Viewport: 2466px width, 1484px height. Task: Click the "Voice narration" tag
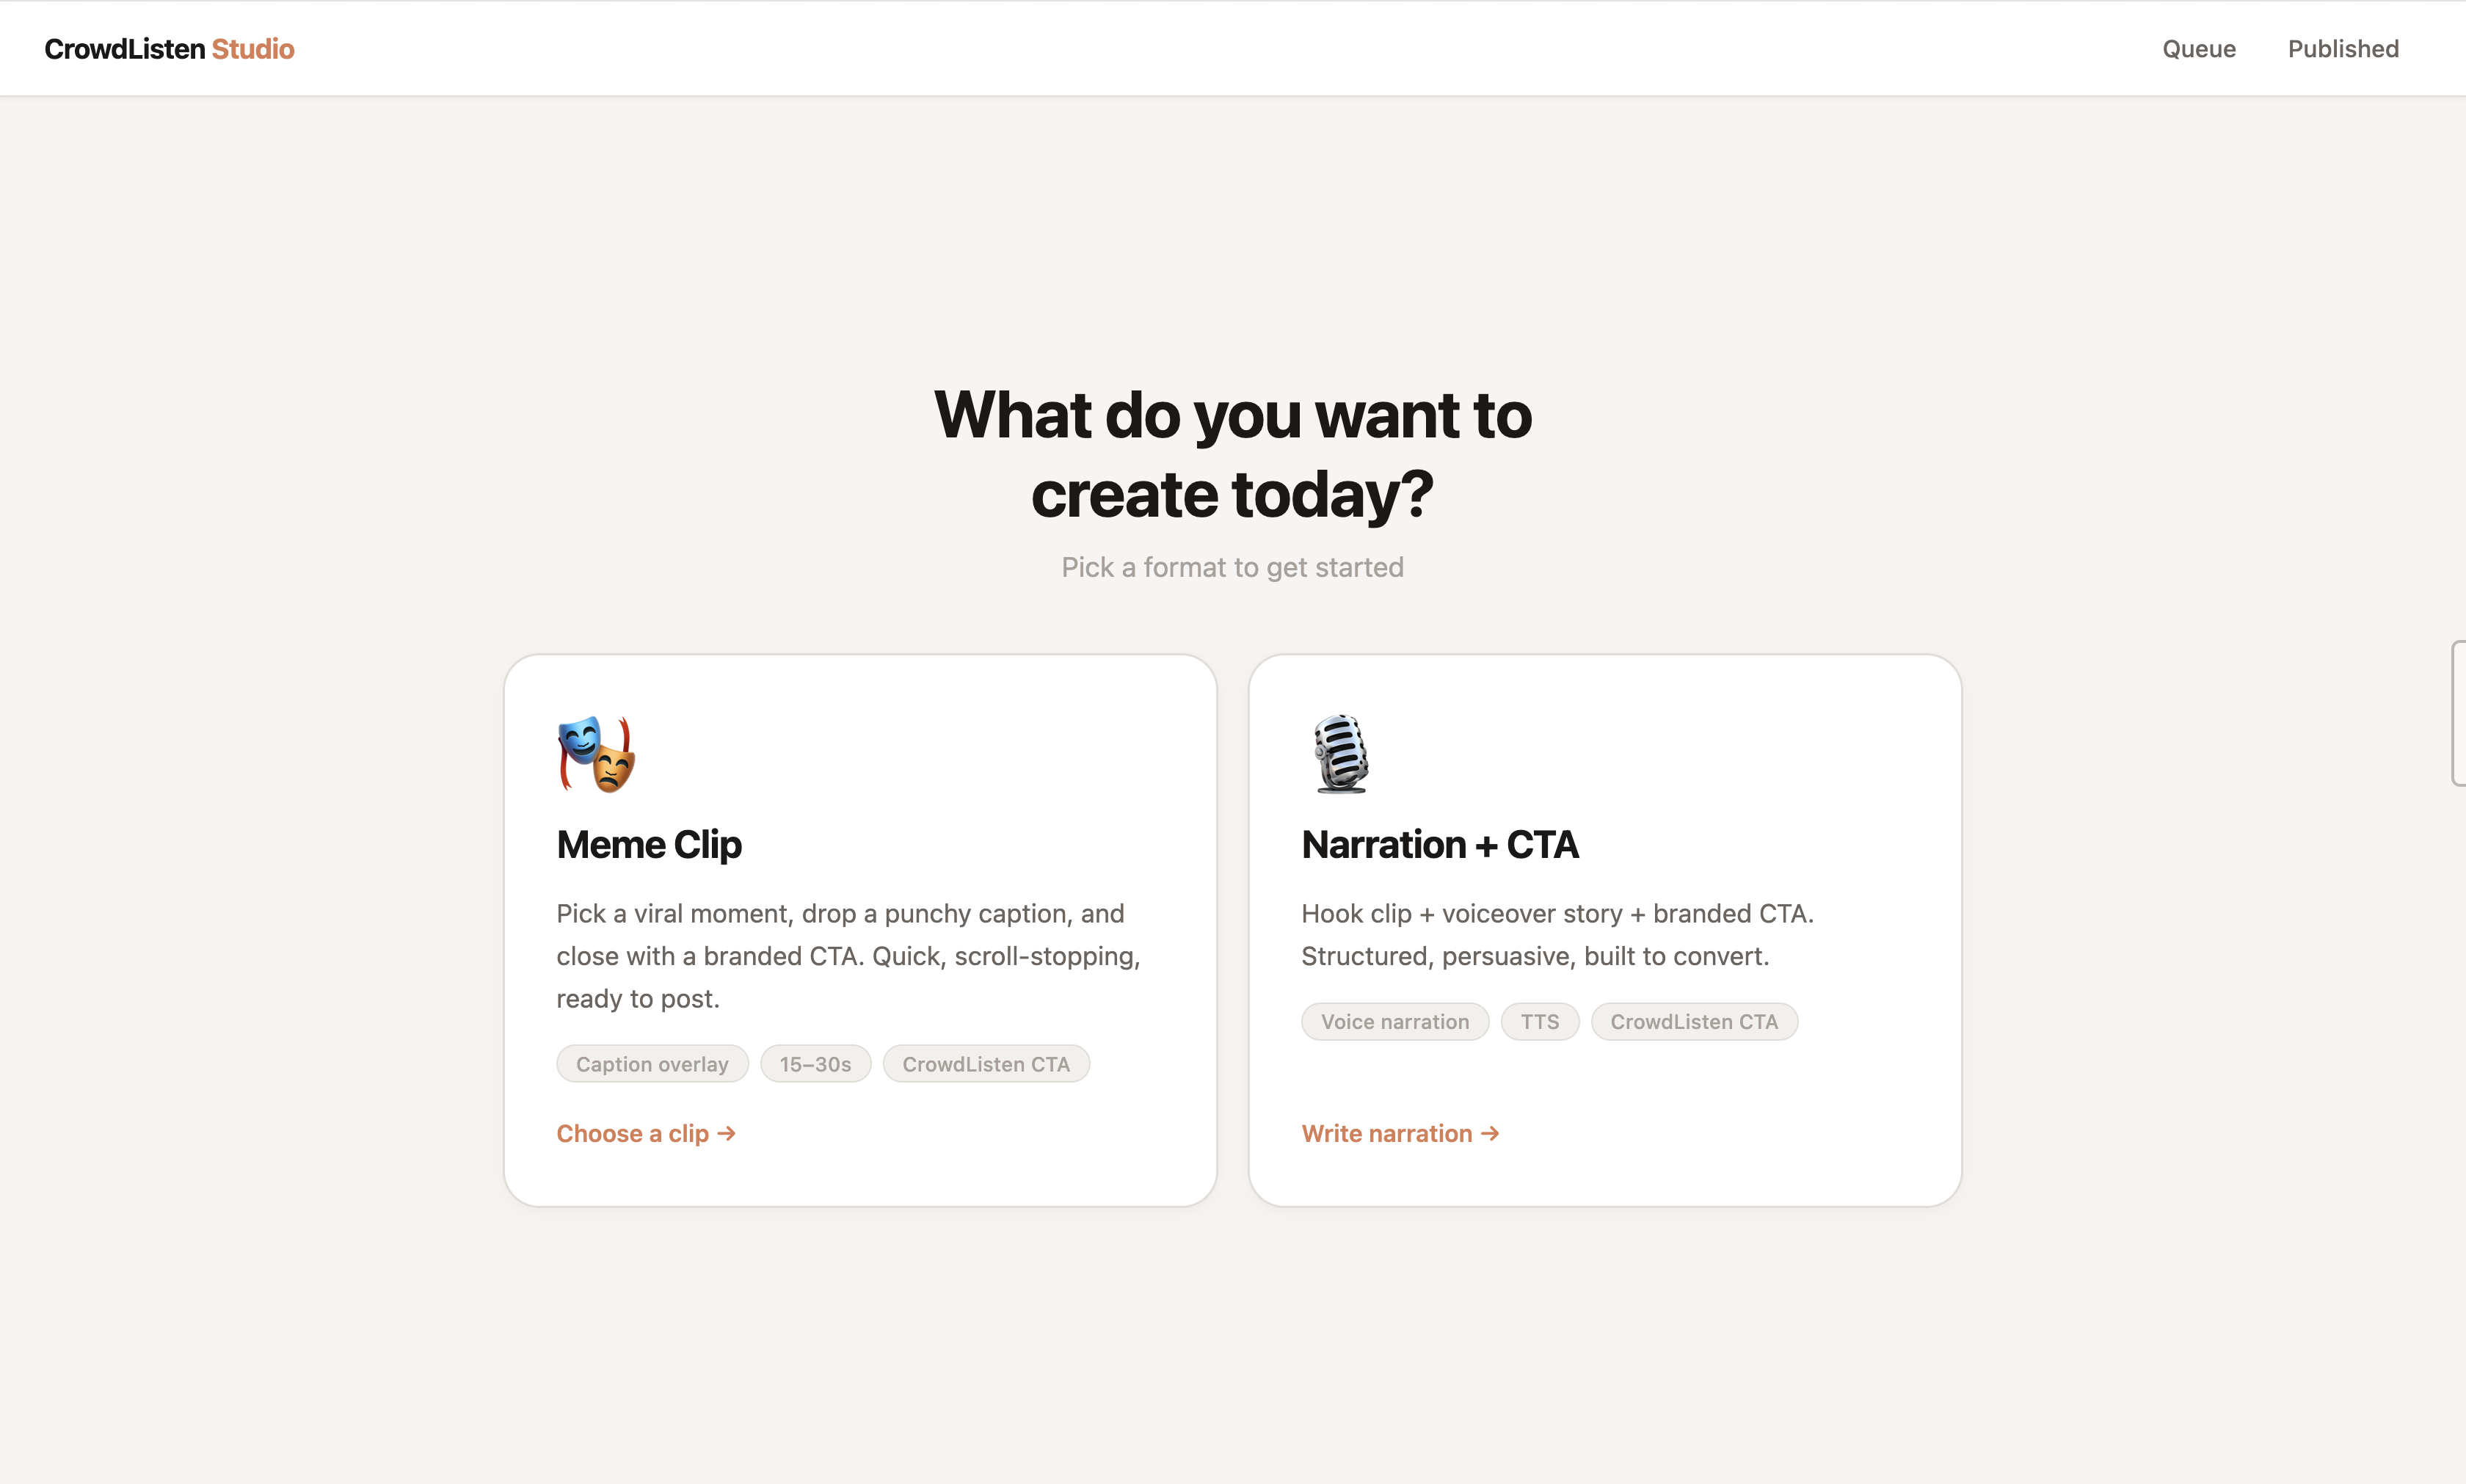pyautogui.click(x=1394, y=1022)
